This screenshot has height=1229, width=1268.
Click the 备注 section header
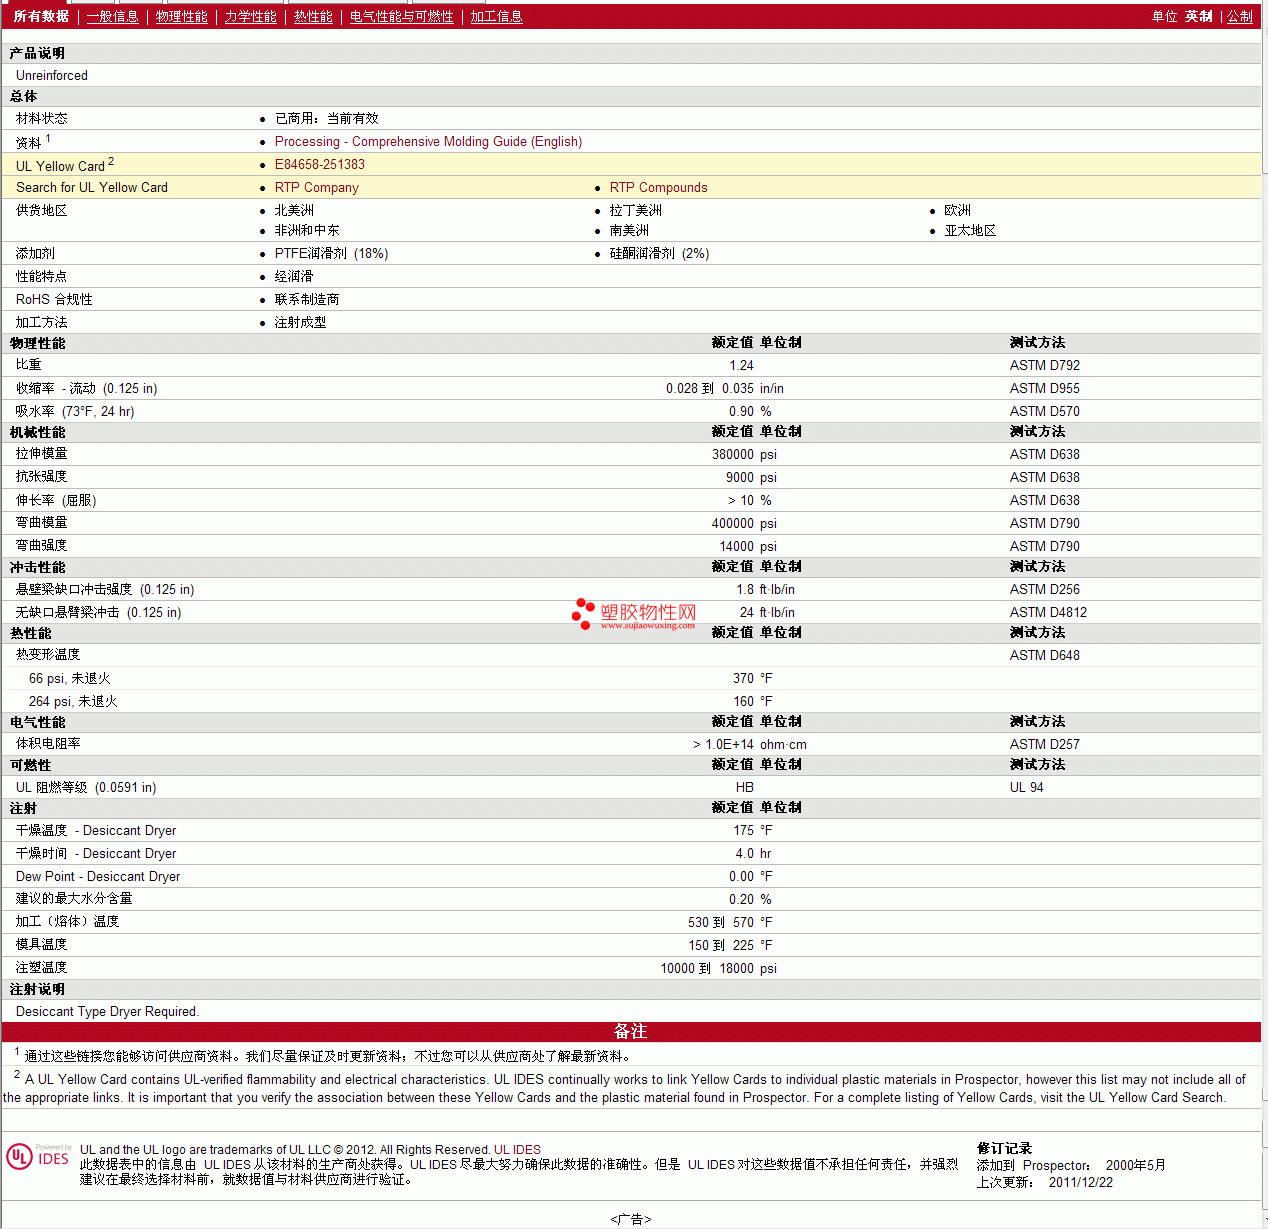click(631, 1032)
